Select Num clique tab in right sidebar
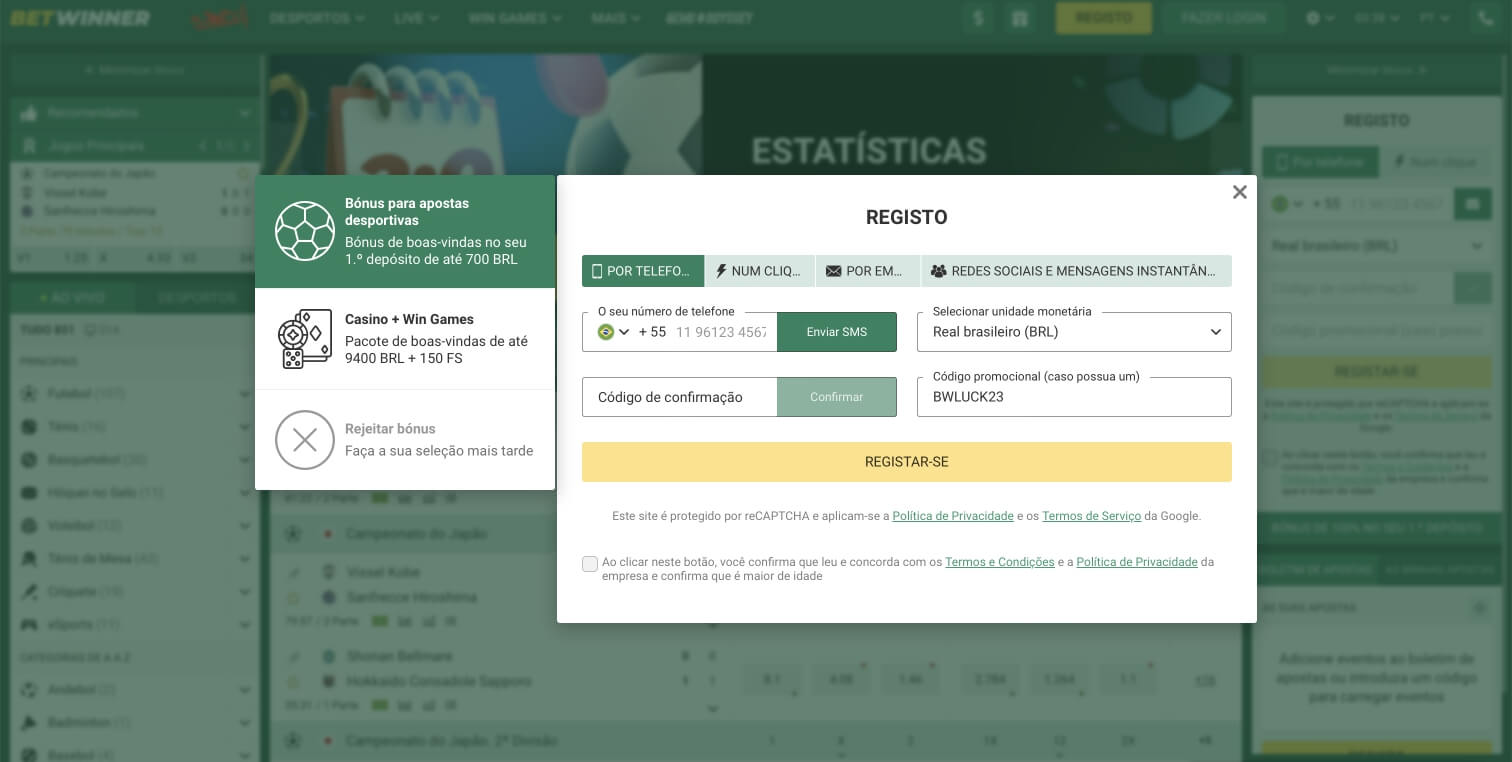The image size is (1512, 762). (1435, 161)
